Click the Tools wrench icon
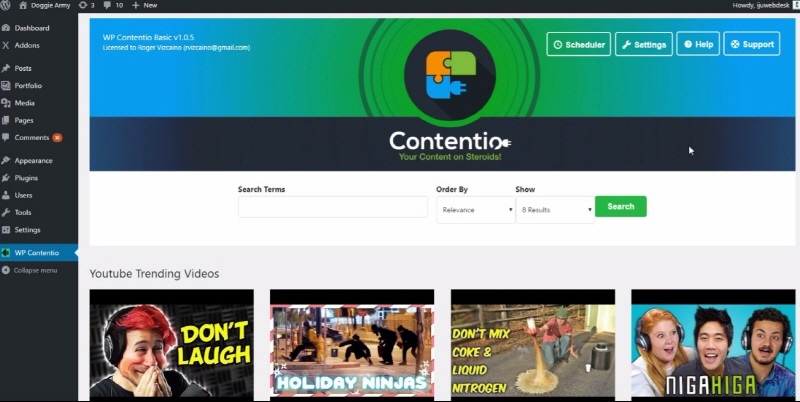The width and height of the screenshot is (800, 402). point(6,213)
